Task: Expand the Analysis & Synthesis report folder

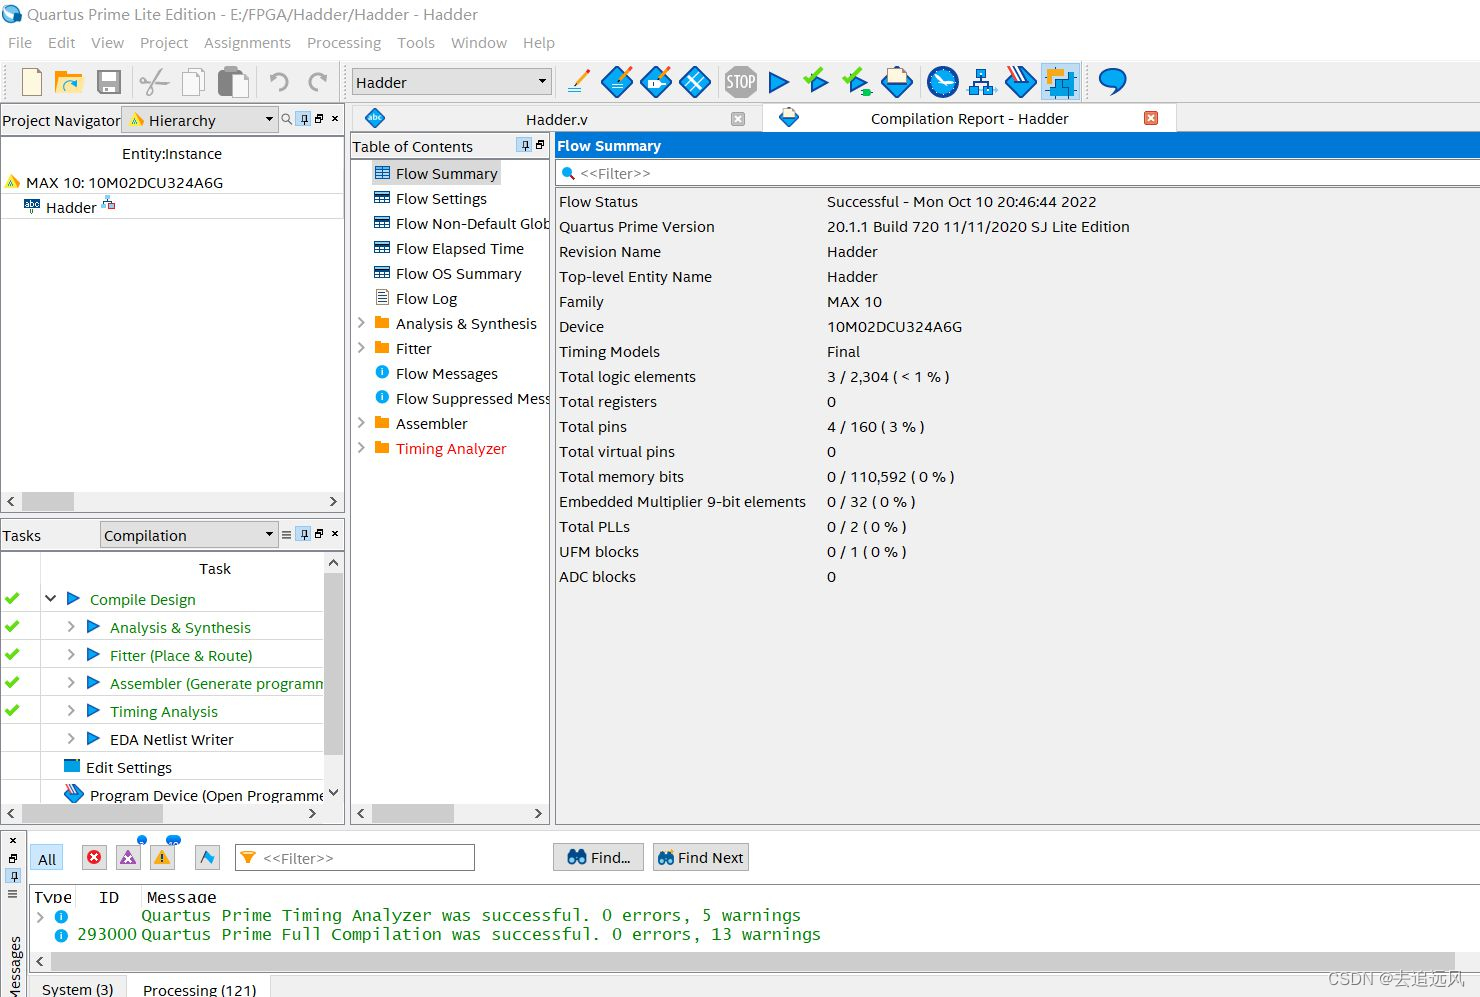Action: tap(361, 323)
